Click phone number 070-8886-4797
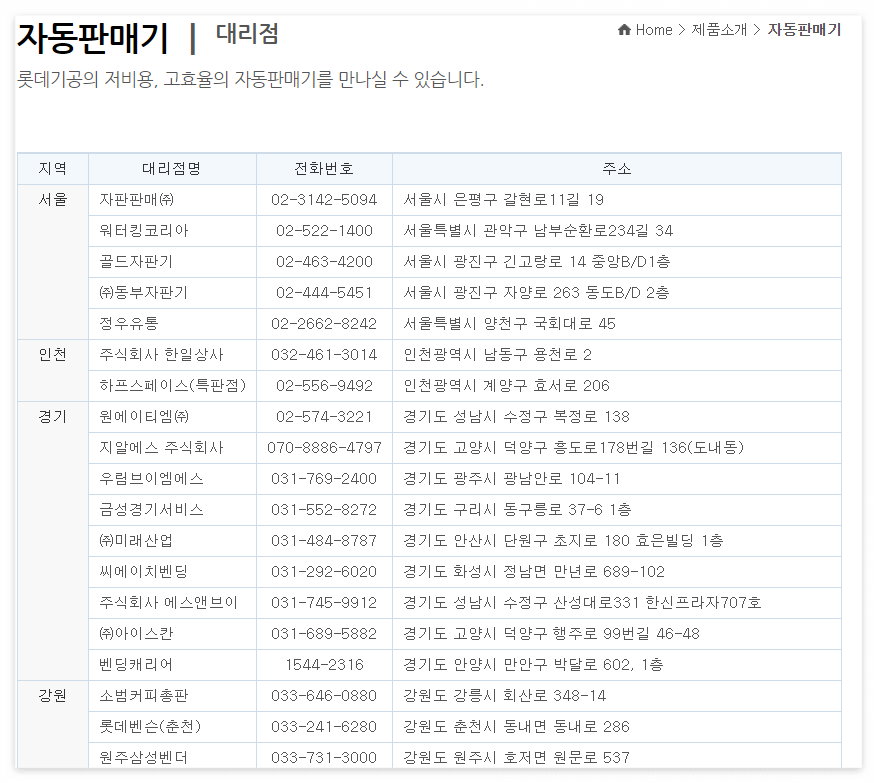This screenshot has height=783, width=877. pyautogui.click(x=324, y=447)
